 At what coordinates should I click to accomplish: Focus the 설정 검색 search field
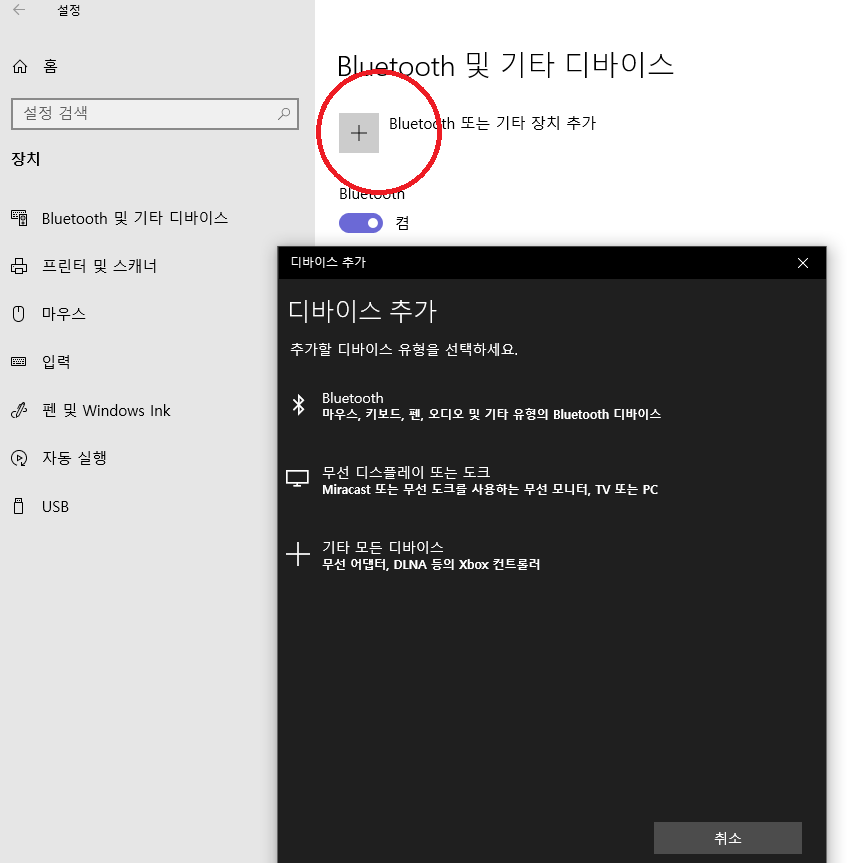tap(155, 114)
